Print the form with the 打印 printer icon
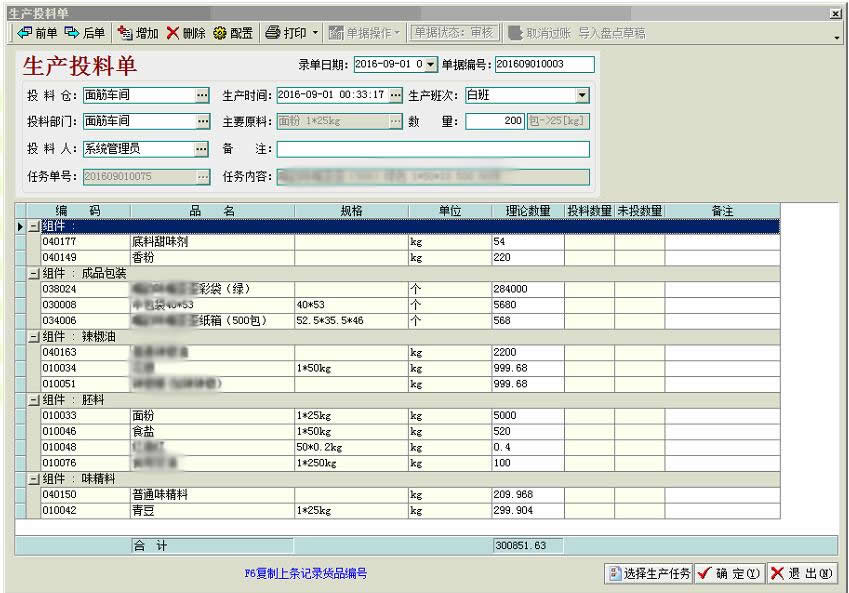 tap(287, 33)
